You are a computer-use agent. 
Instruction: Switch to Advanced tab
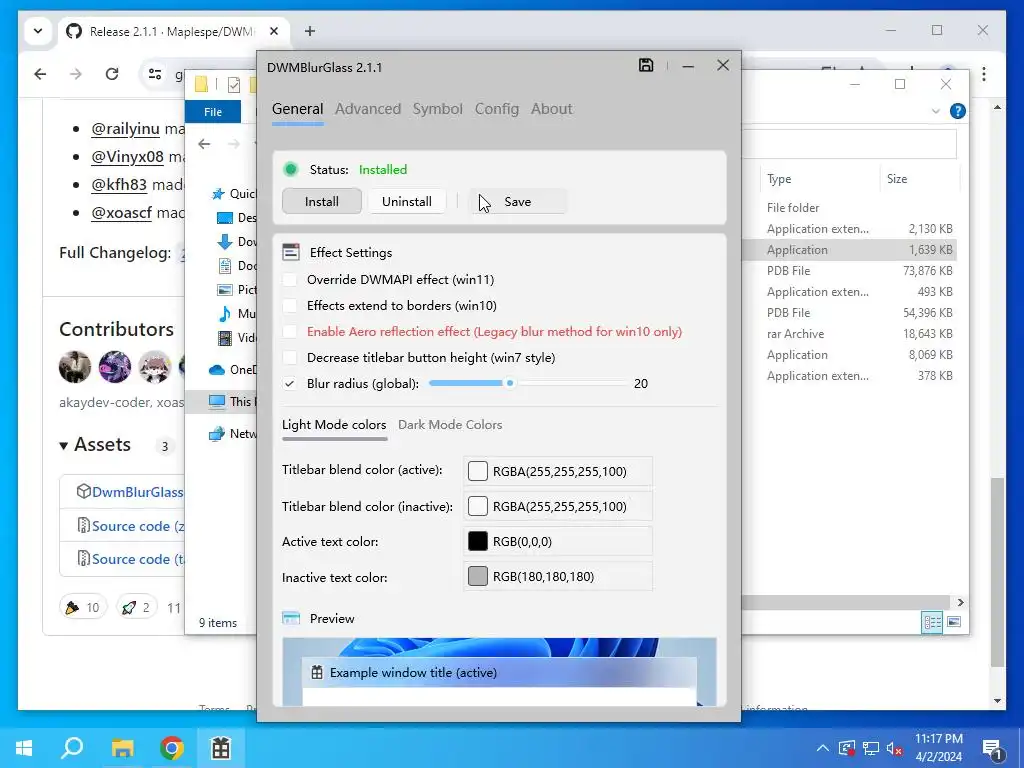tap(368, 109)
